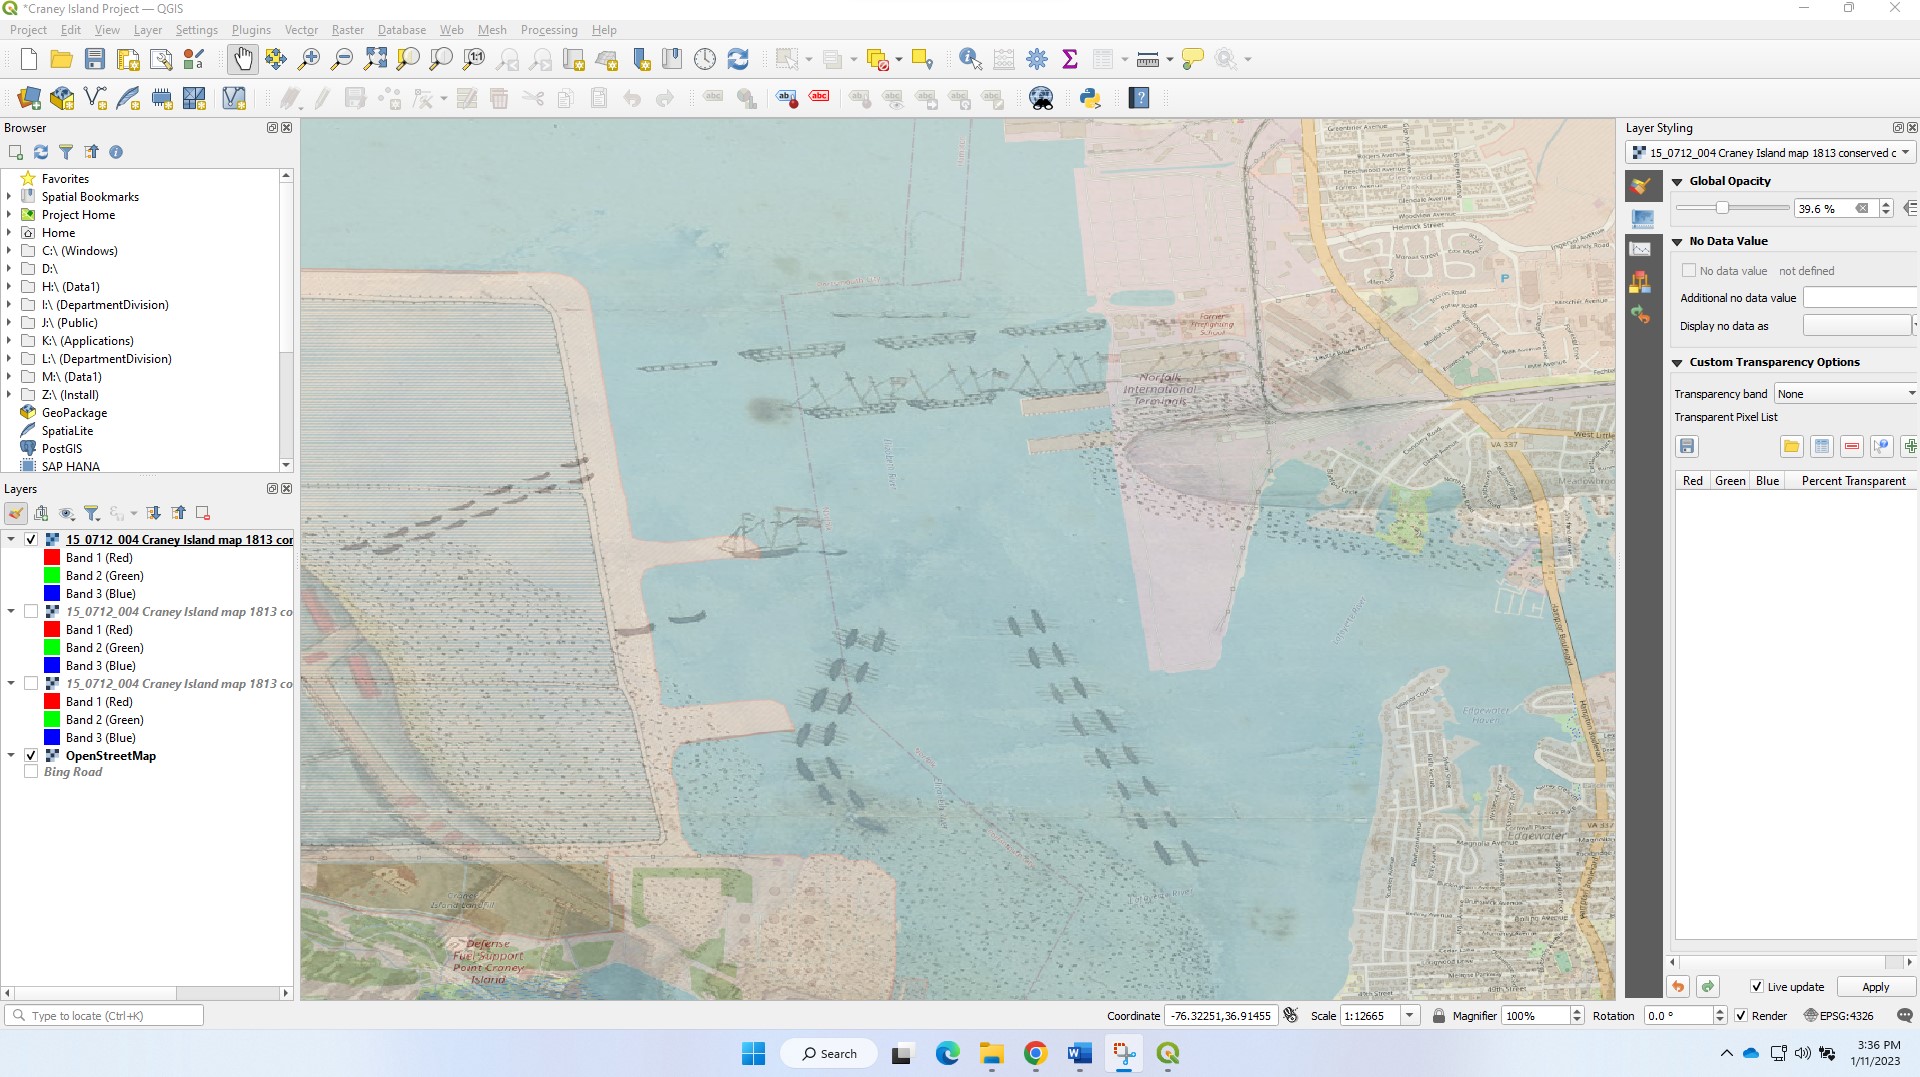Collapse the Global Opacity section
The width and height of the screenshot is (1920, 1077).
[x=1677, y=182]
